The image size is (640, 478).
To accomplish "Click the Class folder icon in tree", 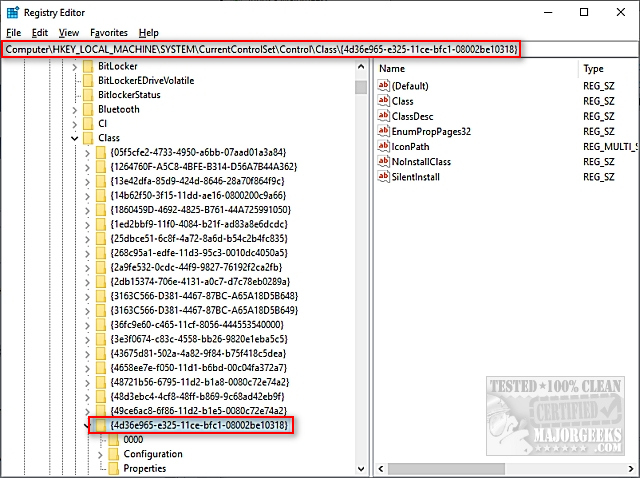I will click(88, 138).
